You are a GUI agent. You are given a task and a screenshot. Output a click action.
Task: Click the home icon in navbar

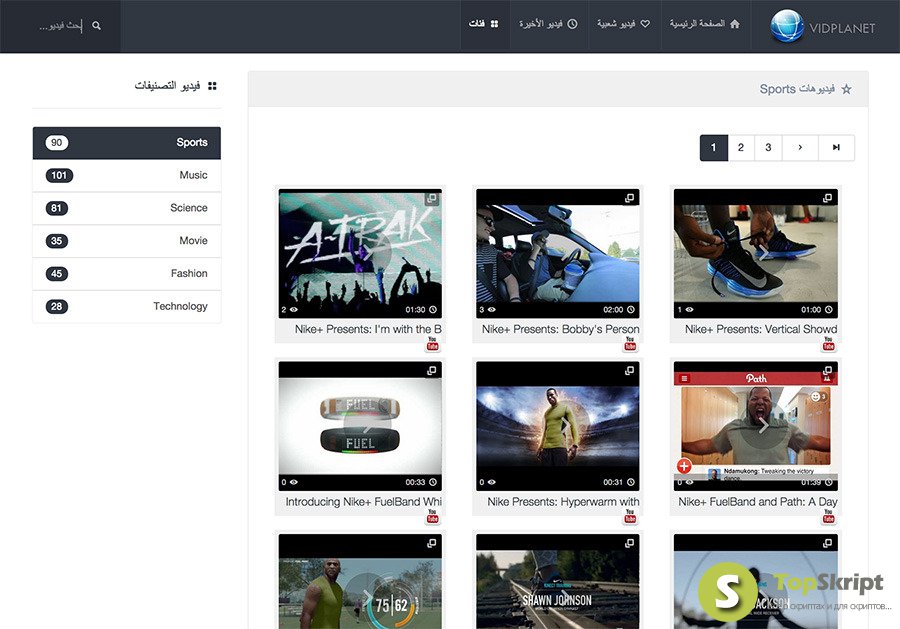(734, 24)
